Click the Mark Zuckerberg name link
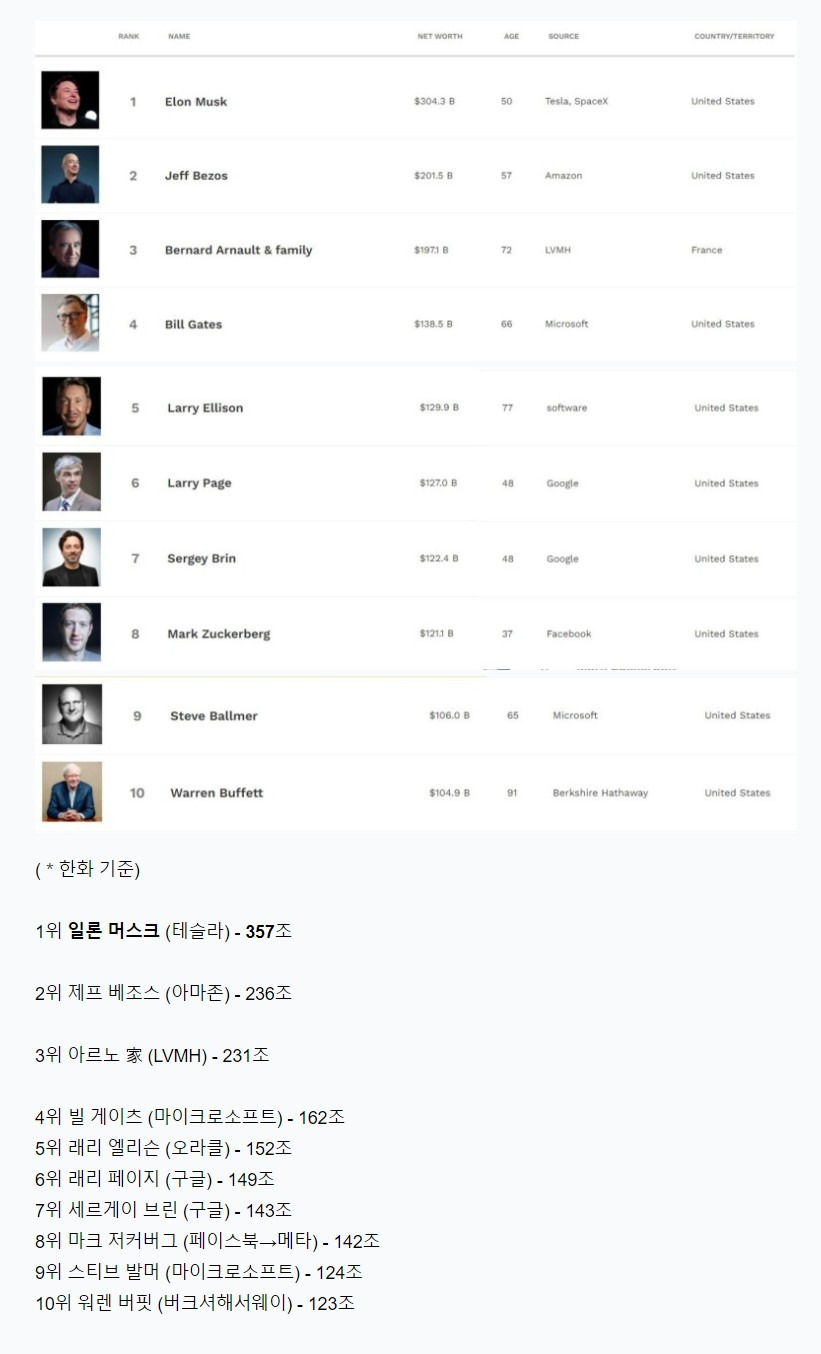The height and width of the screenshot is (1354, 821). [218, 634]
